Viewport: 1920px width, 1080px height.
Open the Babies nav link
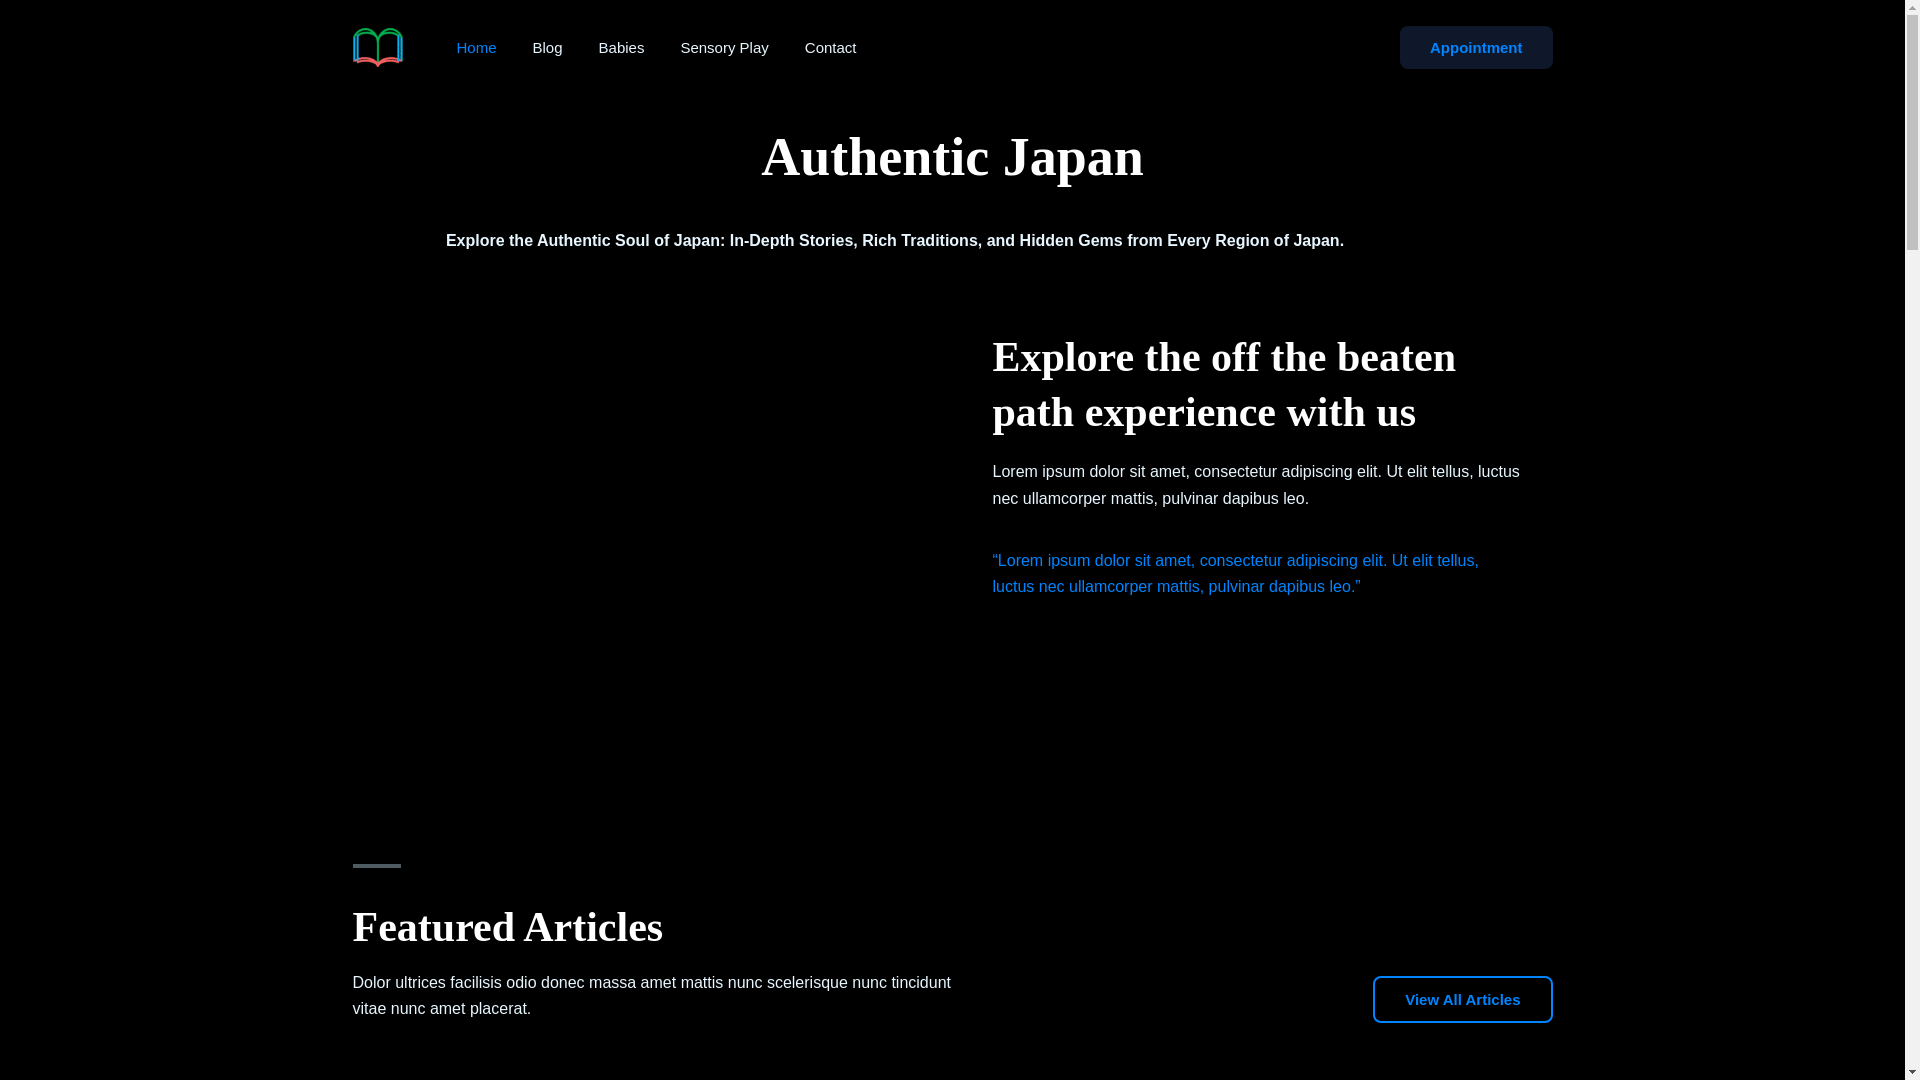click(621, 48)
